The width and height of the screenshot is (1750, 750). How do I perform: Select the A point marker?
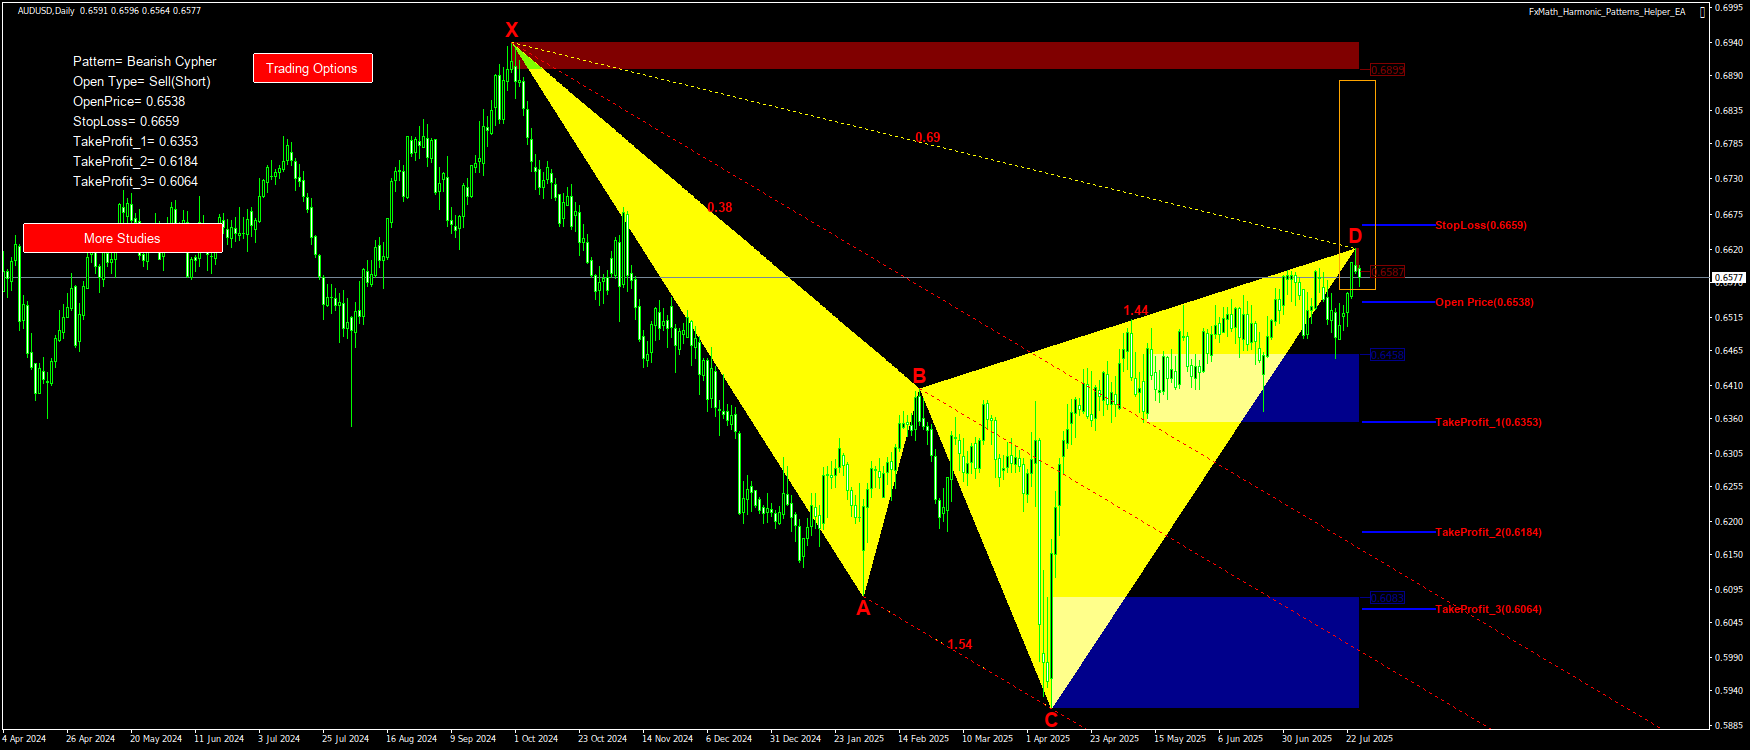click(x=863, y=608)
